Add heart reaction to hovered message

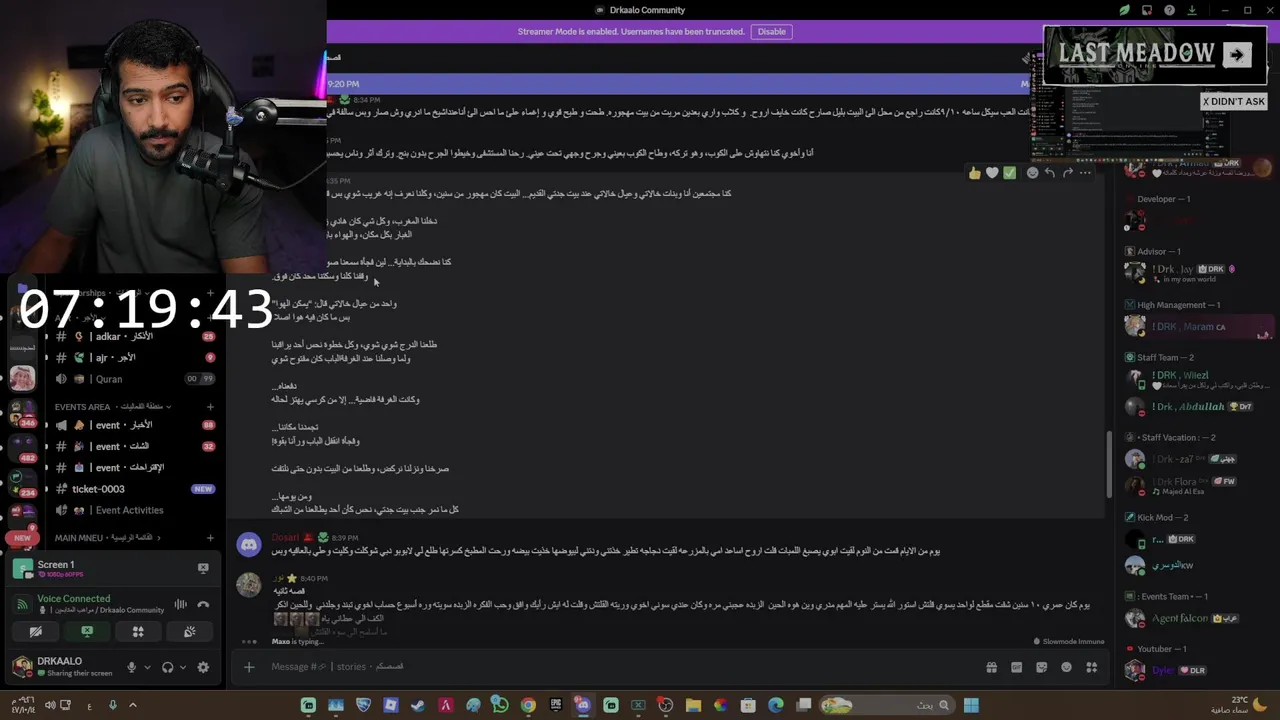click(x=992, y=173)
